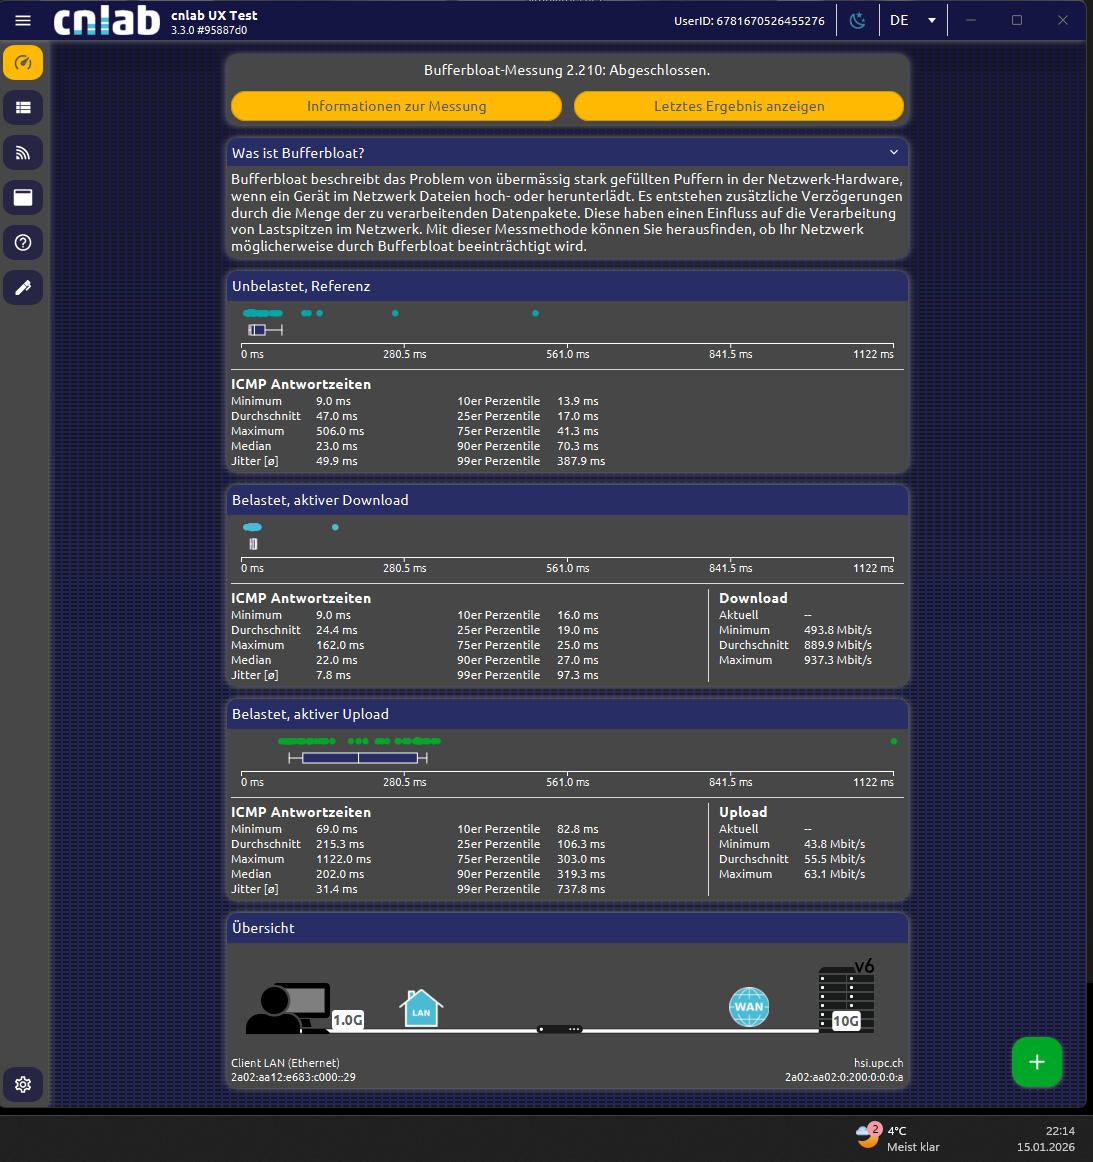Screen dimensions: 1093x1162
Task: Click the WAN globe icon
Action: (x=749, y=1006)
